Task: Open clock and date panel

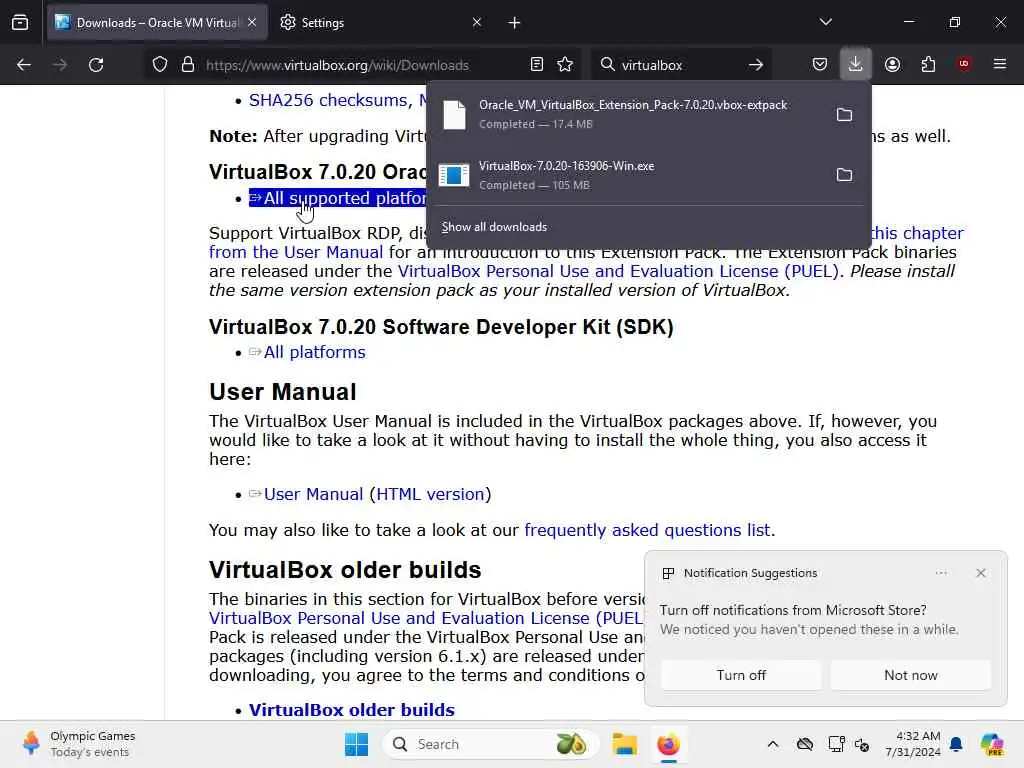Action: pyautogui.click(x=913, y=744)
